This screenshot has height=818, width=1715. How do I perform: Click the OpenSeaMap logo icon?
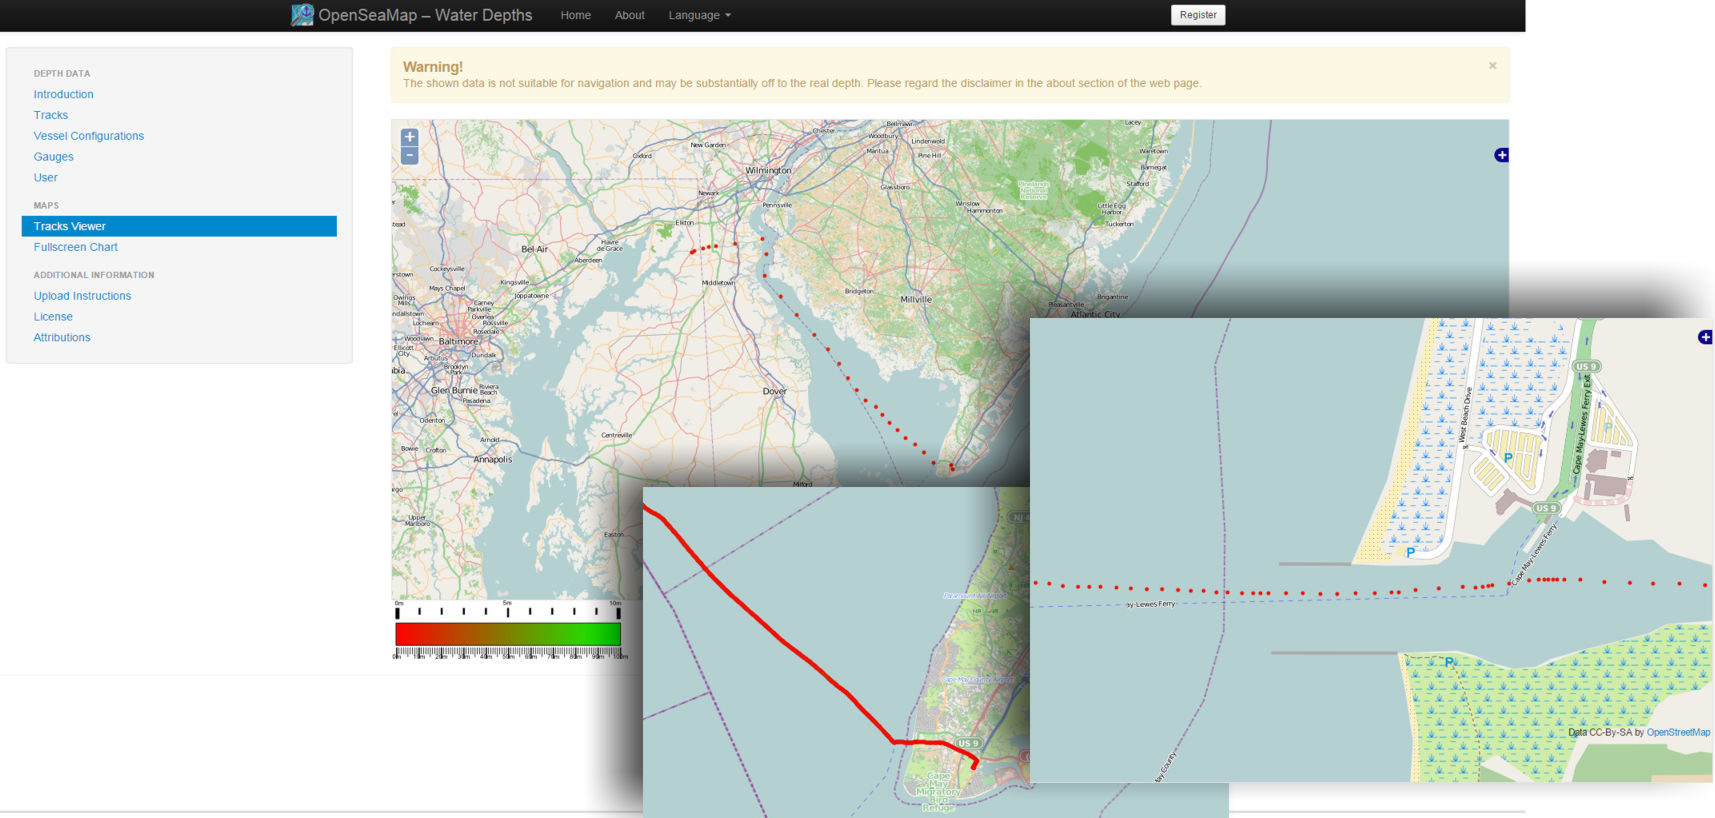point(302,15)
